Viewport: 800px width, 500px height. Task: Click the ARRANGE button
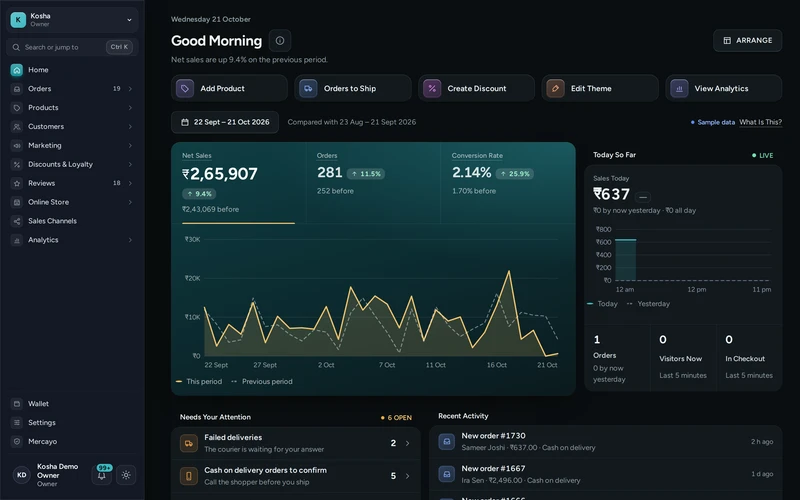(x=747, y=40)
